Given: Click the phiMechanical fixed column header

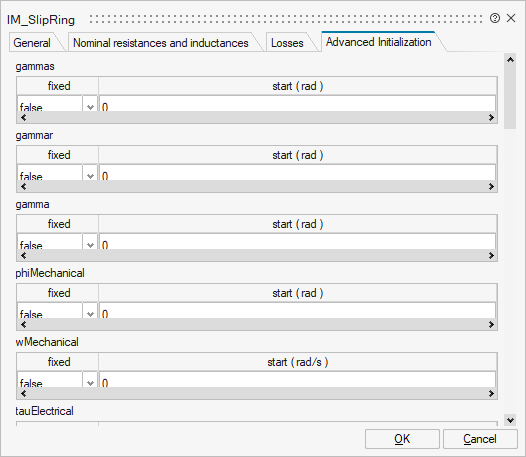Looking at the screenshot, I should pos(58,293).
